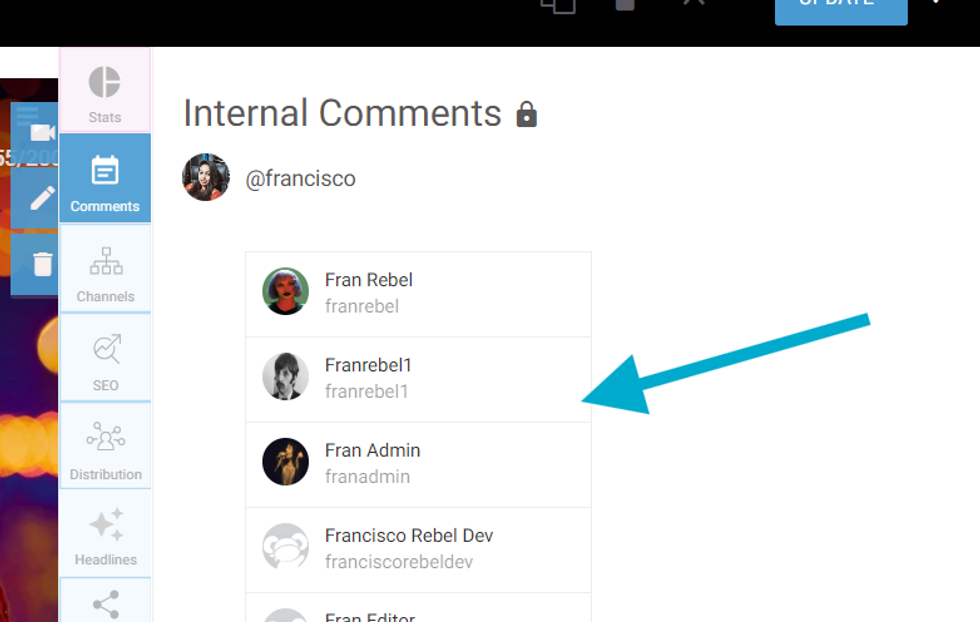Screen dimensions: 980x622
Task: Click the share icon in sidebar
Action: [x=105, y=602]
